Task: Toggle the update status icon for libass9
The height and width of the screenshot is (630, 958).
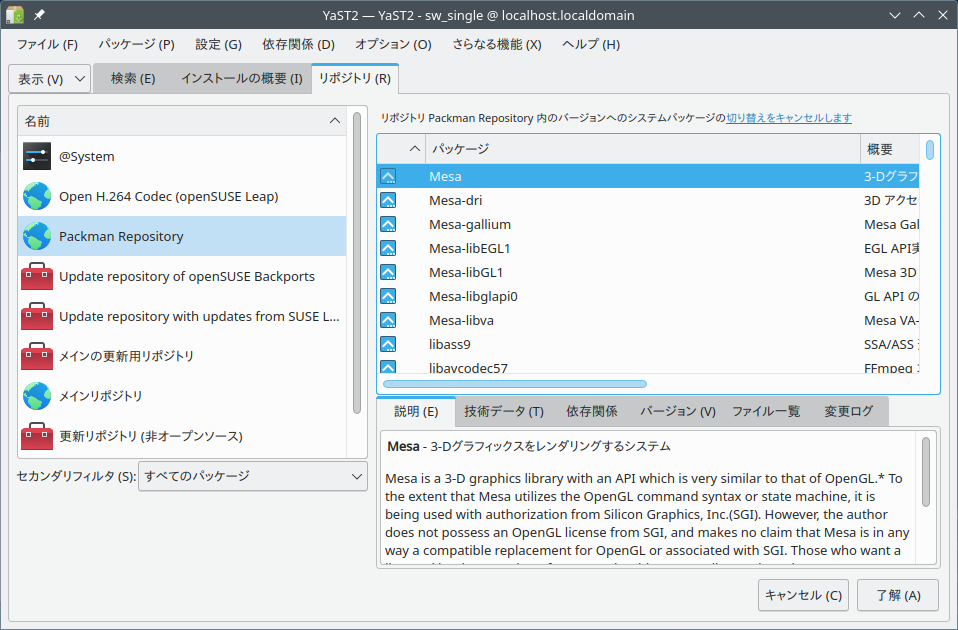Action: point(388,344)
